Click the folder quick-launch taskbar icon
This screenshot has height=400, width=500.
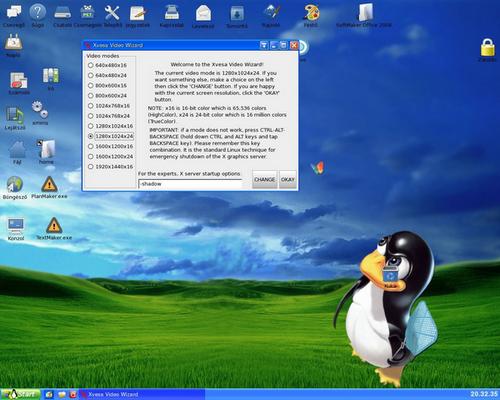click(x=62, y=395)
